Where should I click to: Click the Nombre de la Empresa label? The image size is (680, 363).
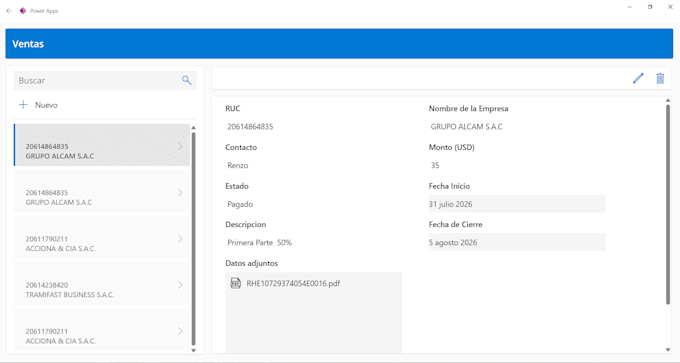click(468, 108)
